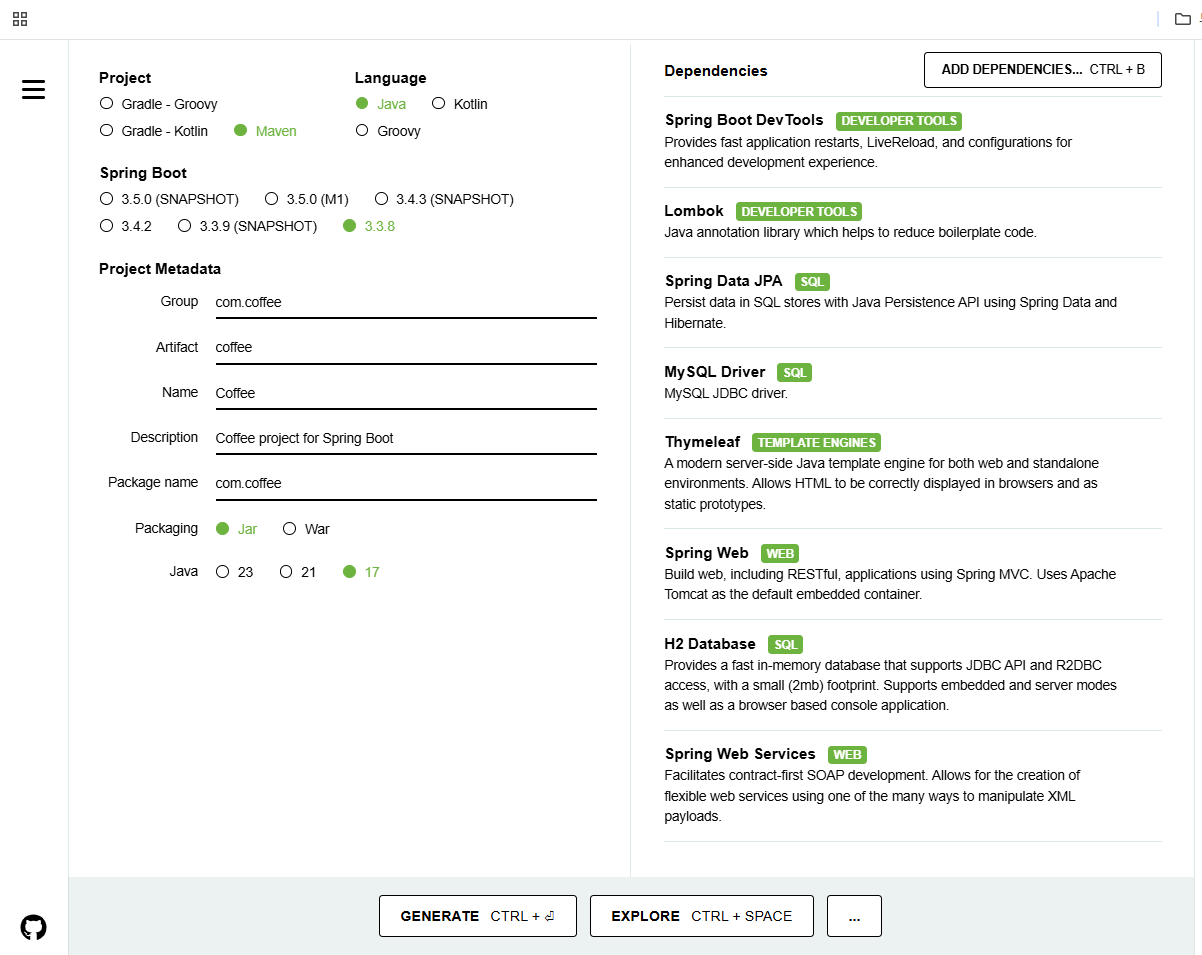Click TEMPLATE ENGINES tag beside Thymeleaf
Viewport: 1202px width, 955px height.
point(816,443)
